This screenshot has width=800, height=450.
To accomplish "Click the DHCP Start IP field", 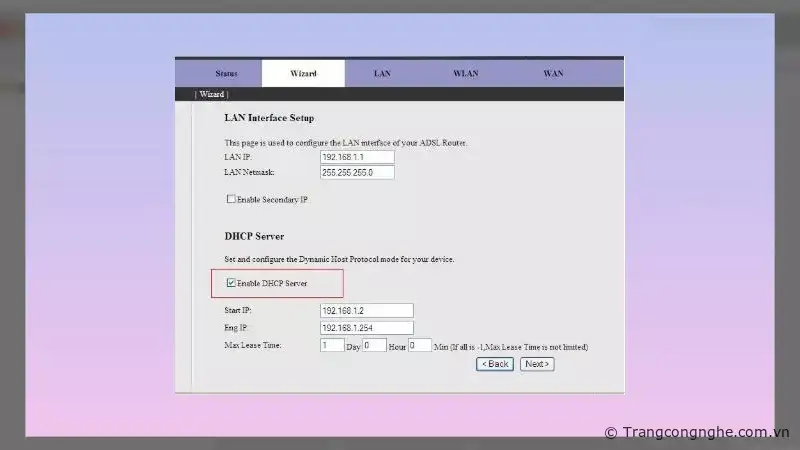I will (366, 311).
